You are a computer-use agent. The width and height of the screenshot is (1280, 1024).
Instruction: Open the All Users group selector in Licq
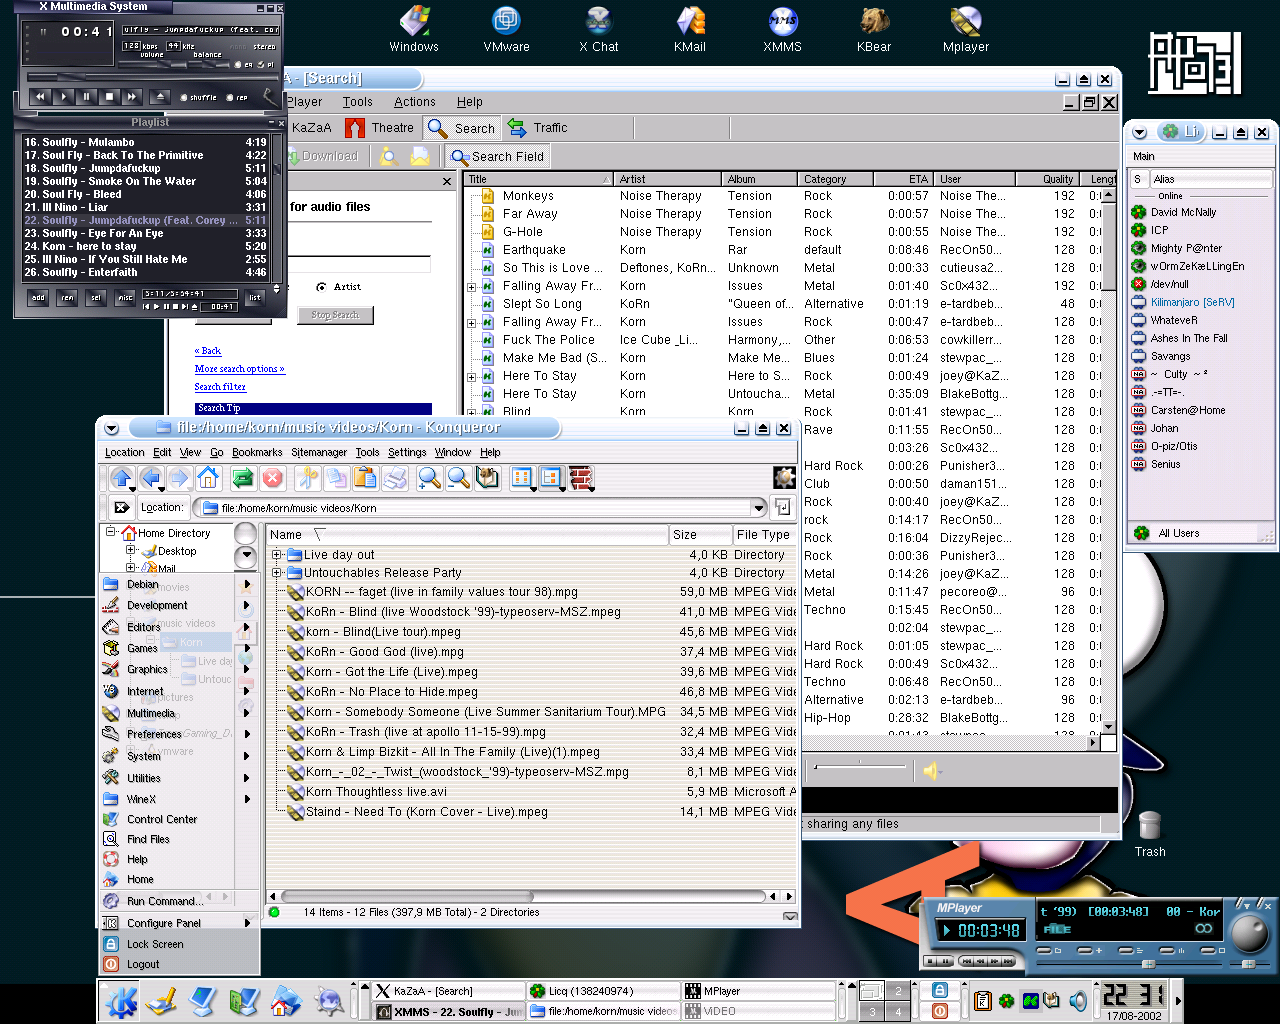1201,533
